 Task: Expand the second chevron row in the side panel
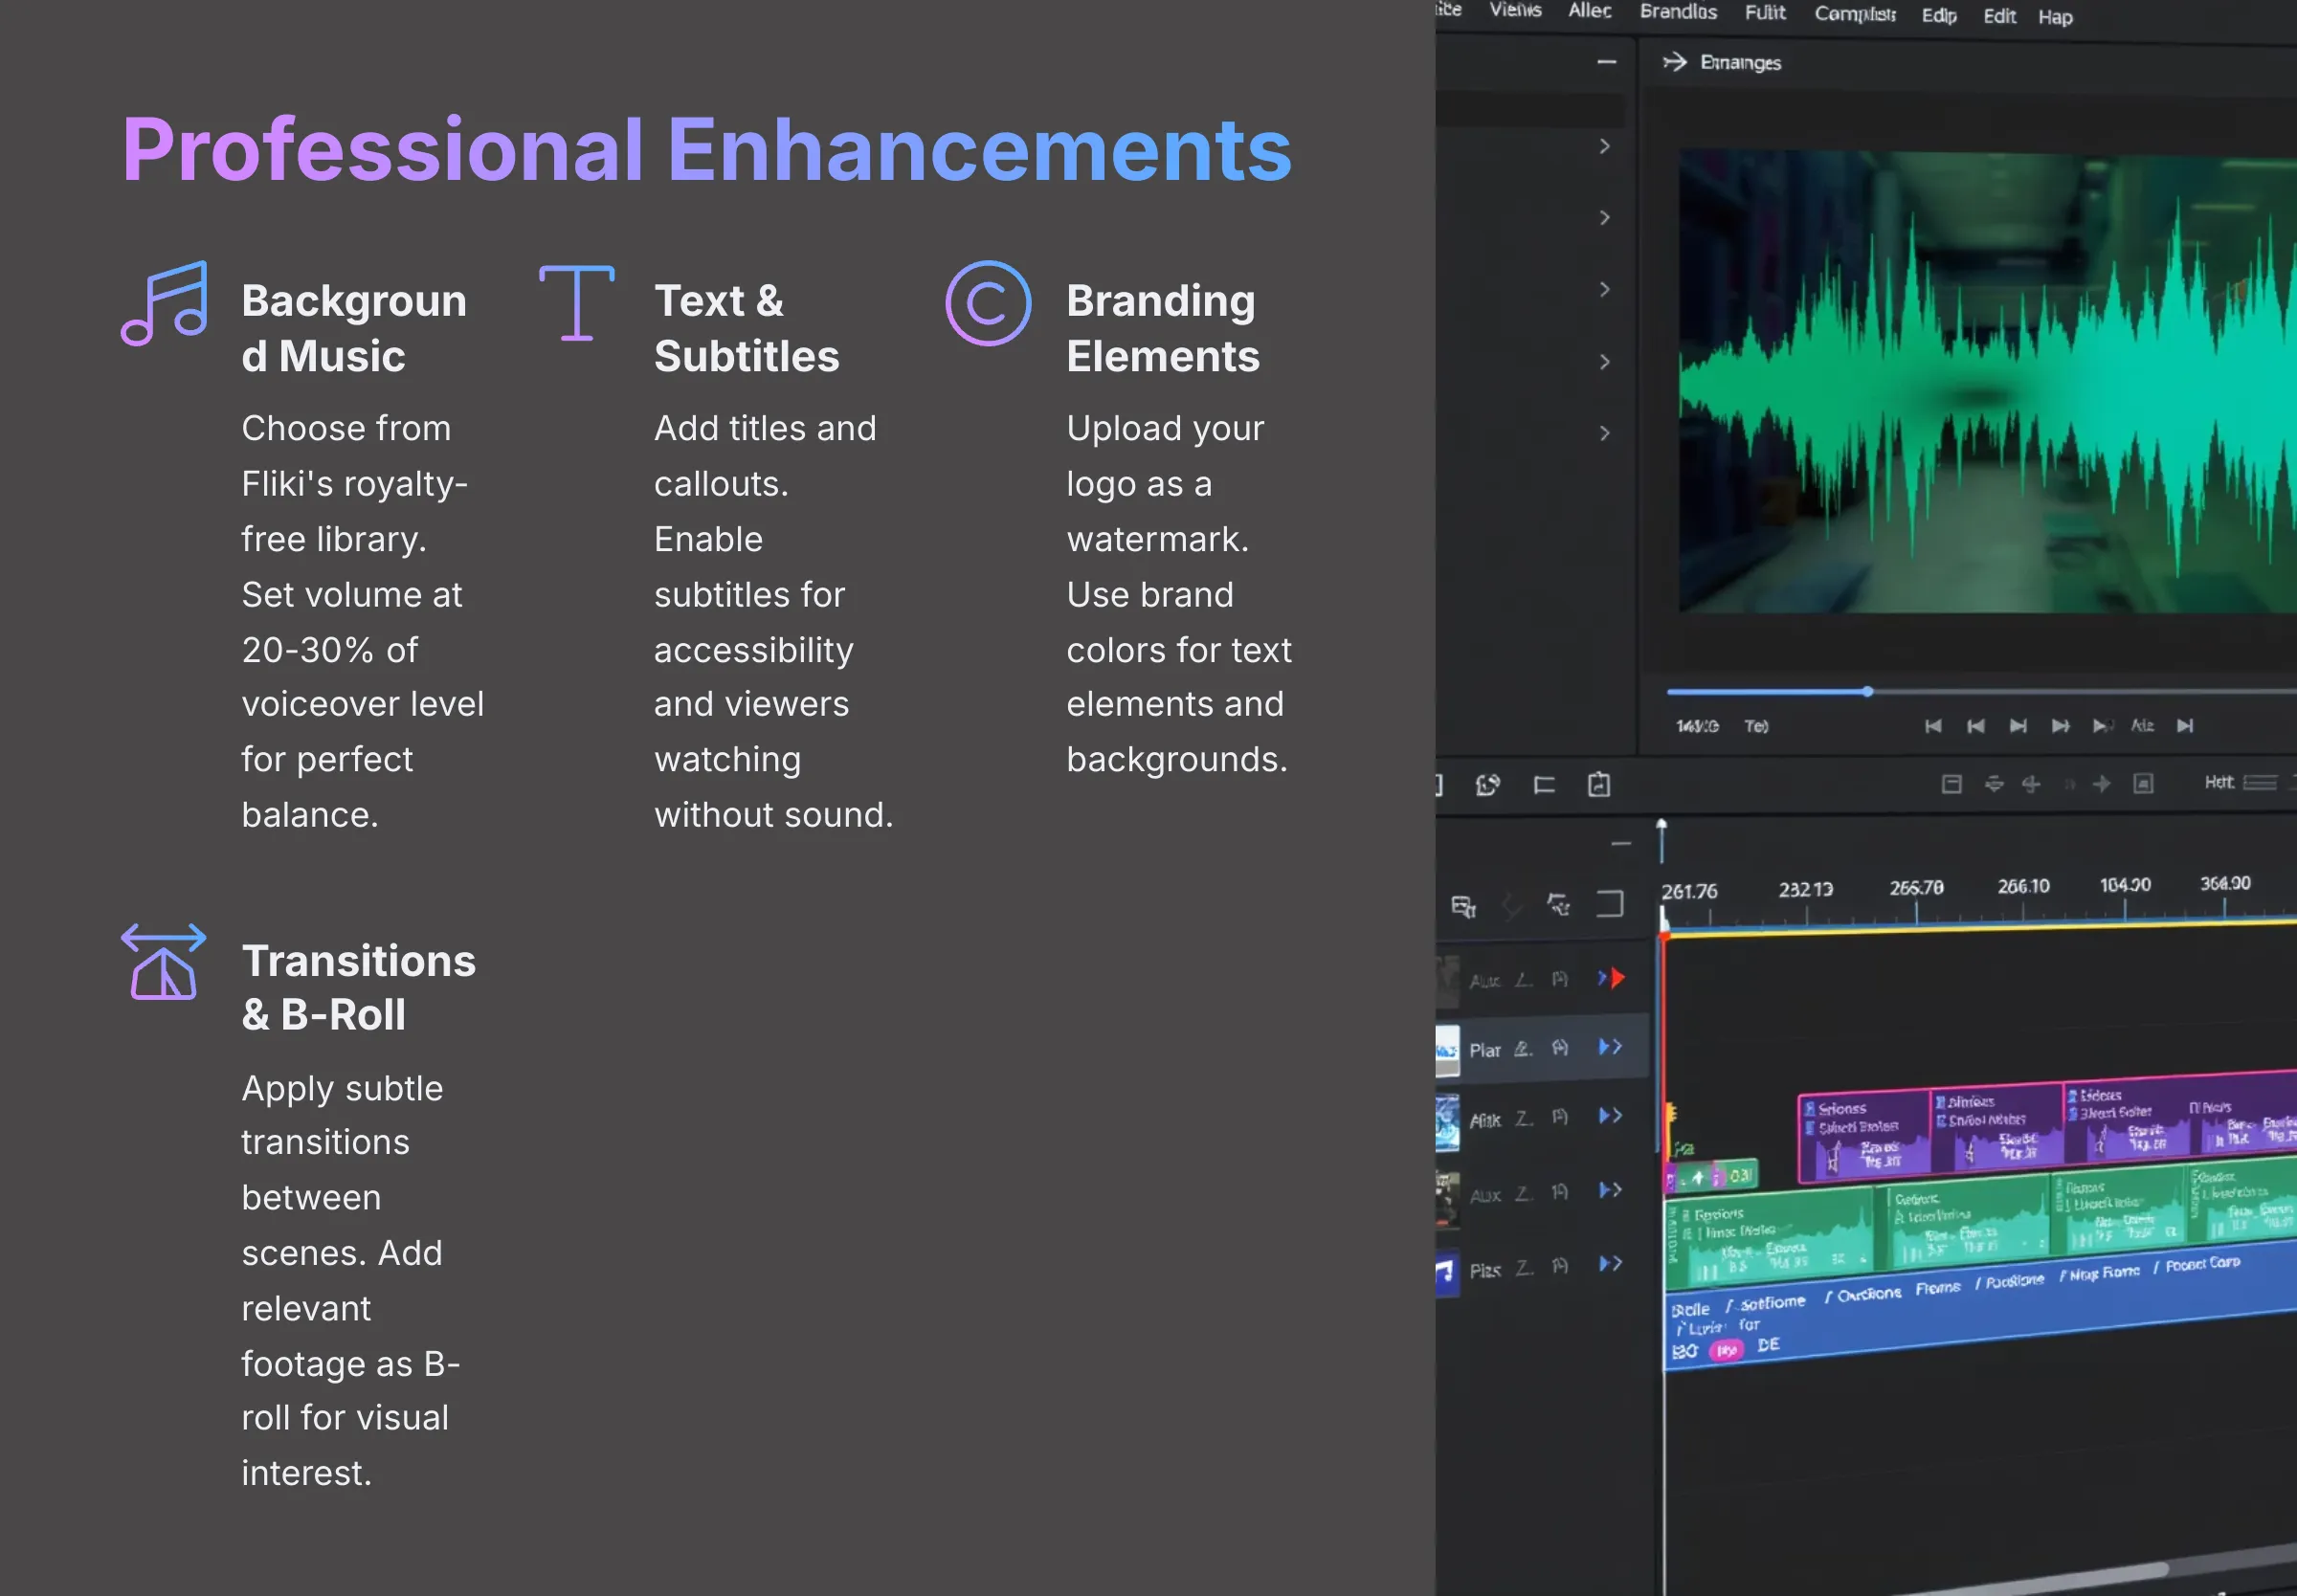point(1605,218)
